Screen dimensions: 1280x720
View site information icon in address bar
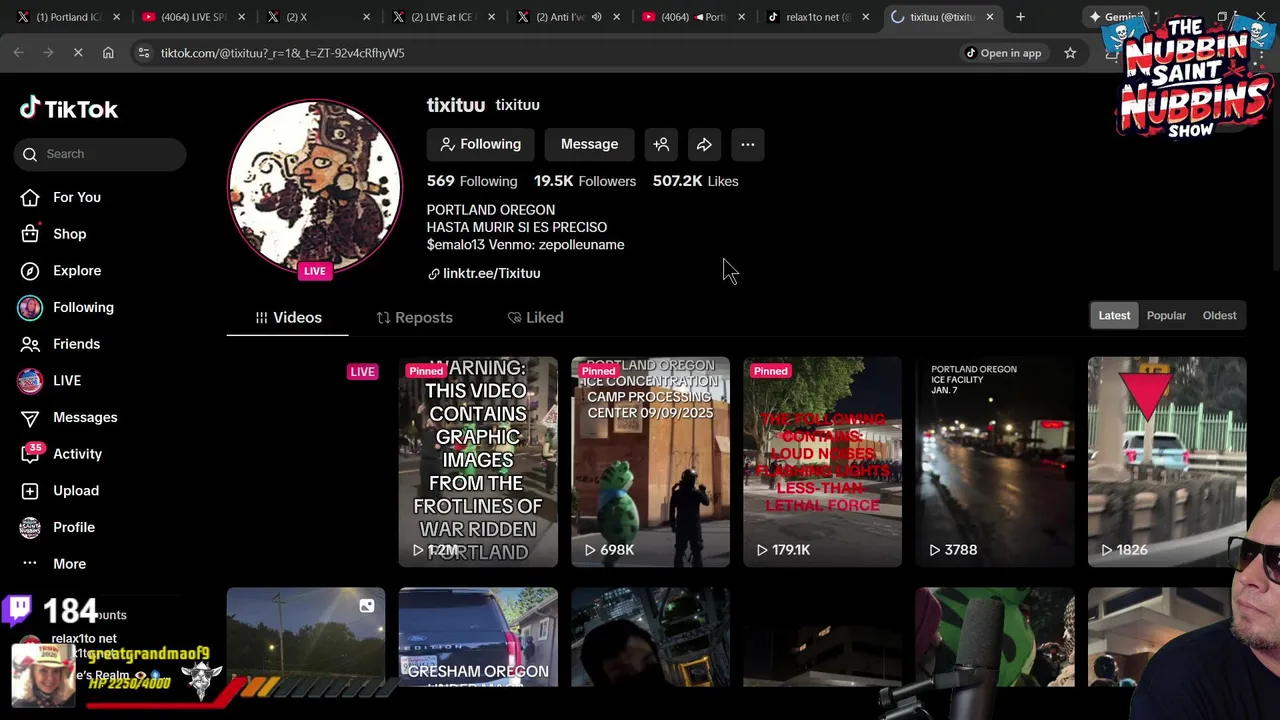[x=143, y=53]
